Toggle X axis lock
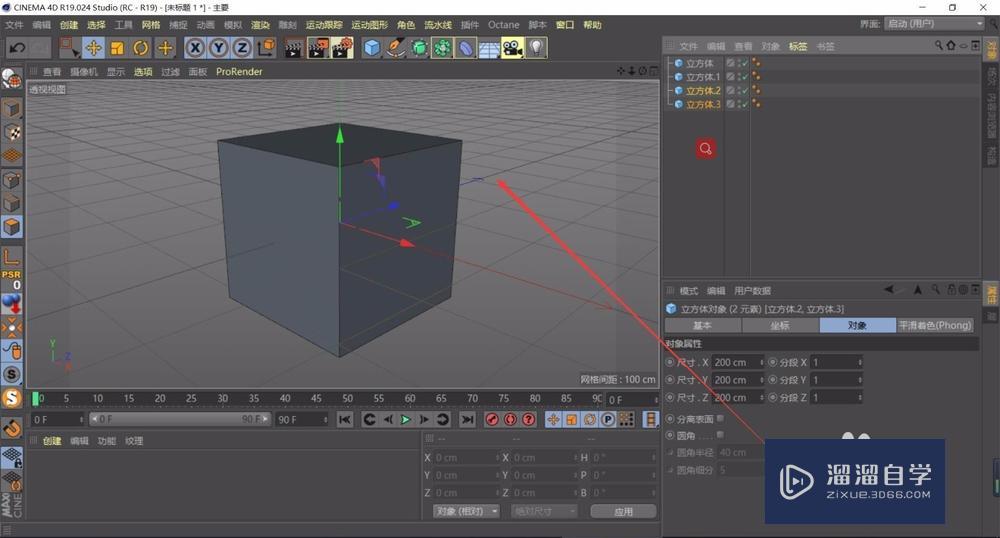Screen dimensions: 1000x538 pyautogui.click(x=195, y=48)
